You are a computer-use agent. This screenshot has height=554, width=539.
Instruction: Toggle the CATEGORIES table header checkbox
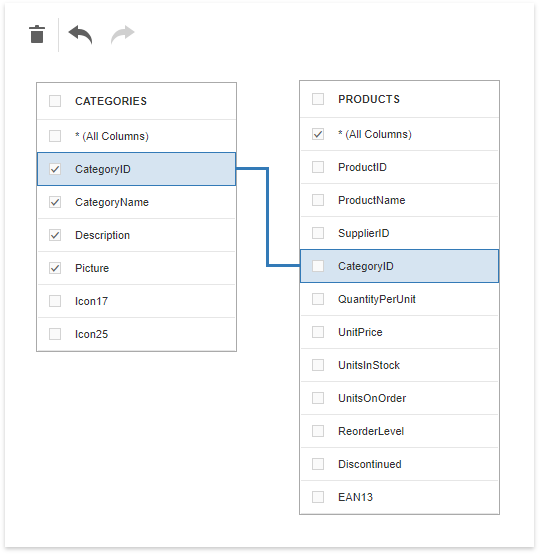(x=55, y=101)
